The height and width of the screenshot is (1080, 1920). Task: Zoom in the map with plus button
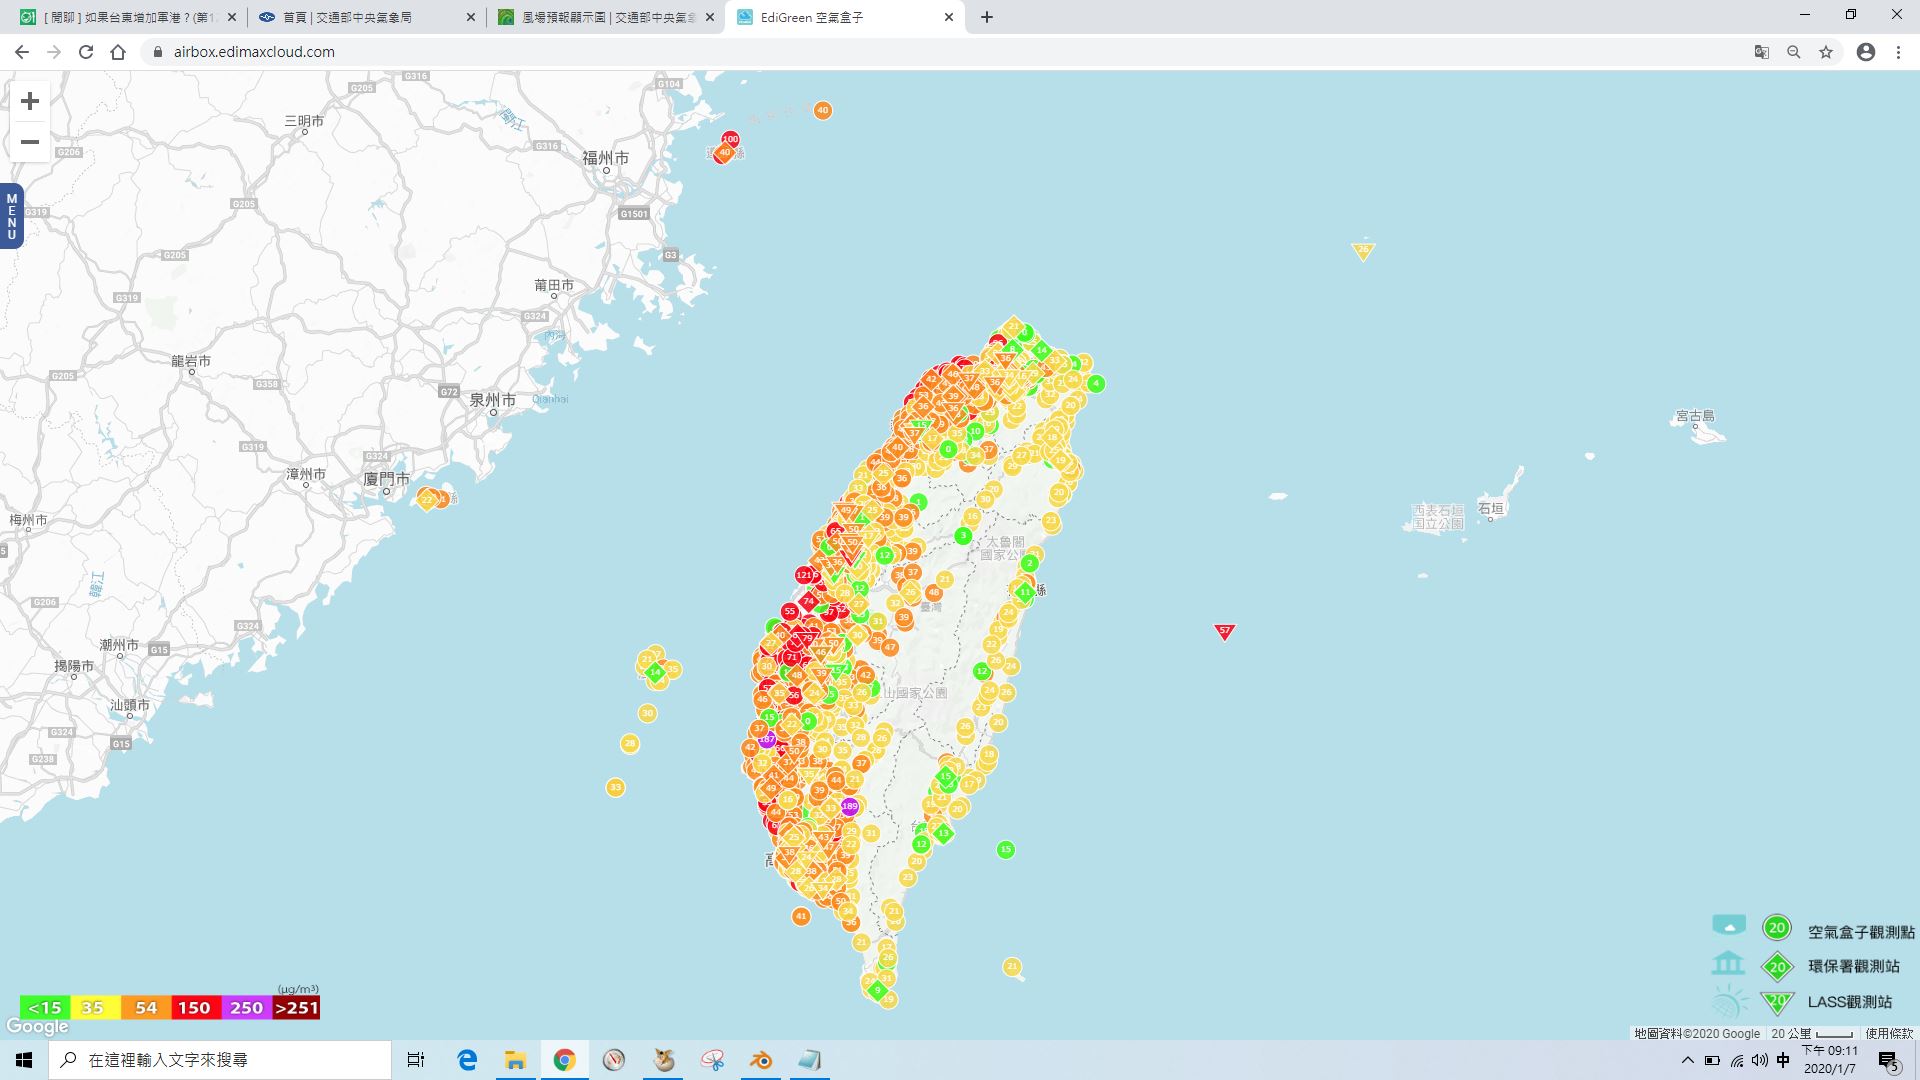coord(30,101)
